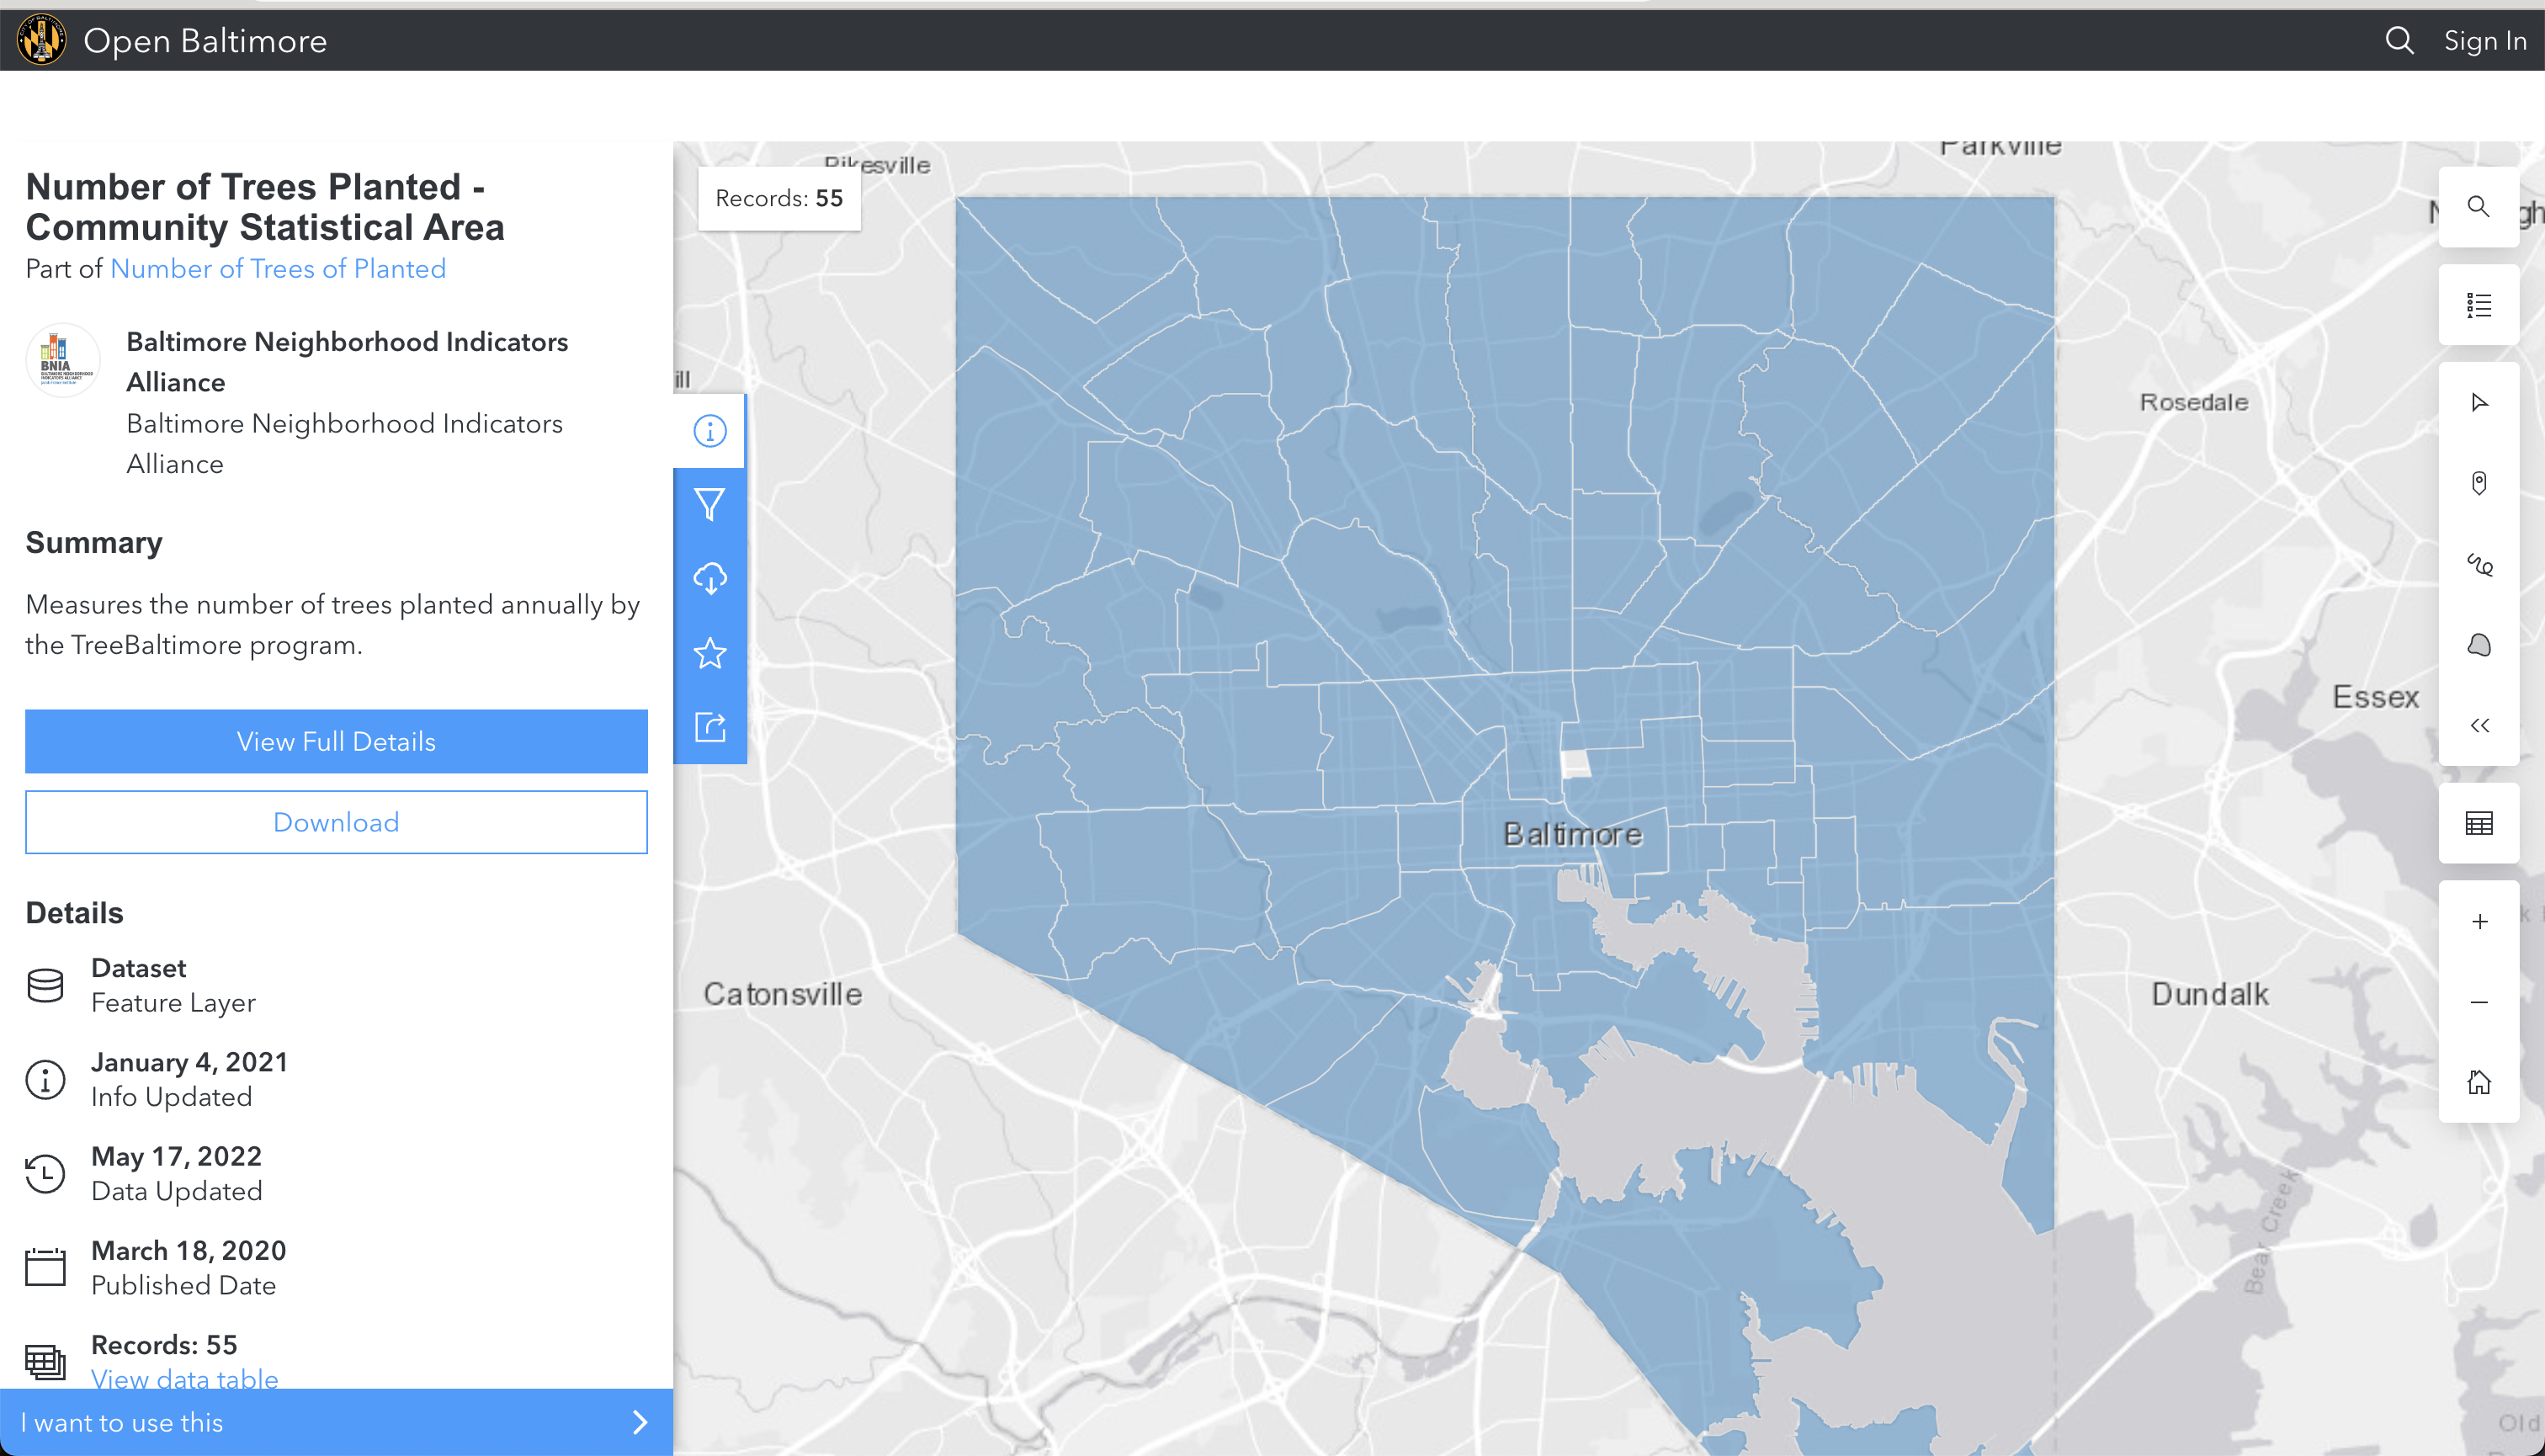Click View Full Details button

point(336,741)
